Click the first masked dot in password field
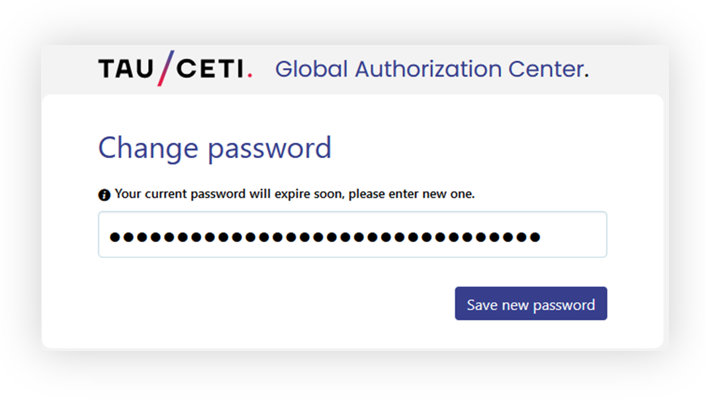 click(x=115, y=237)
